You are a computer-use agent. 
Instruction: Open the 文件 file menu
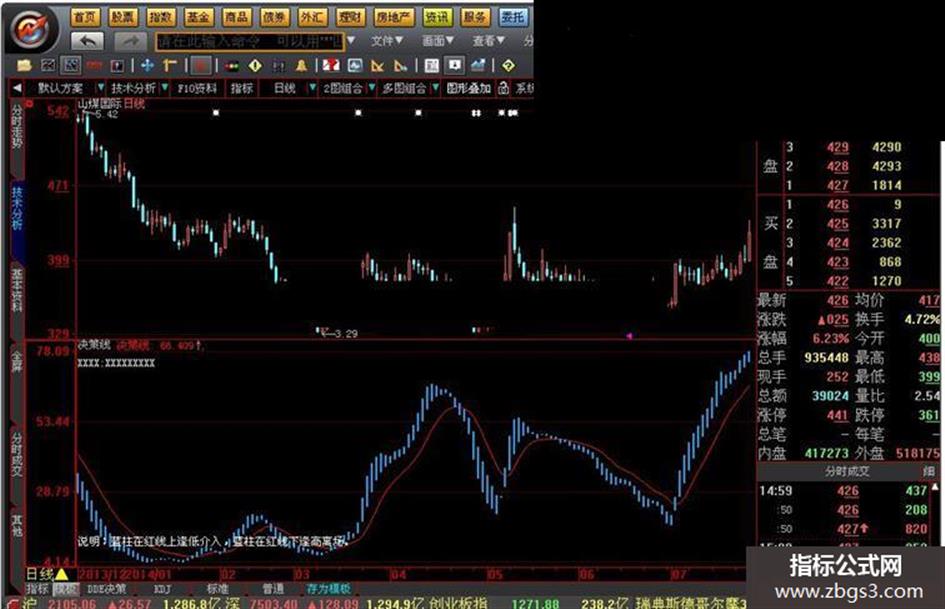[386, 41]
